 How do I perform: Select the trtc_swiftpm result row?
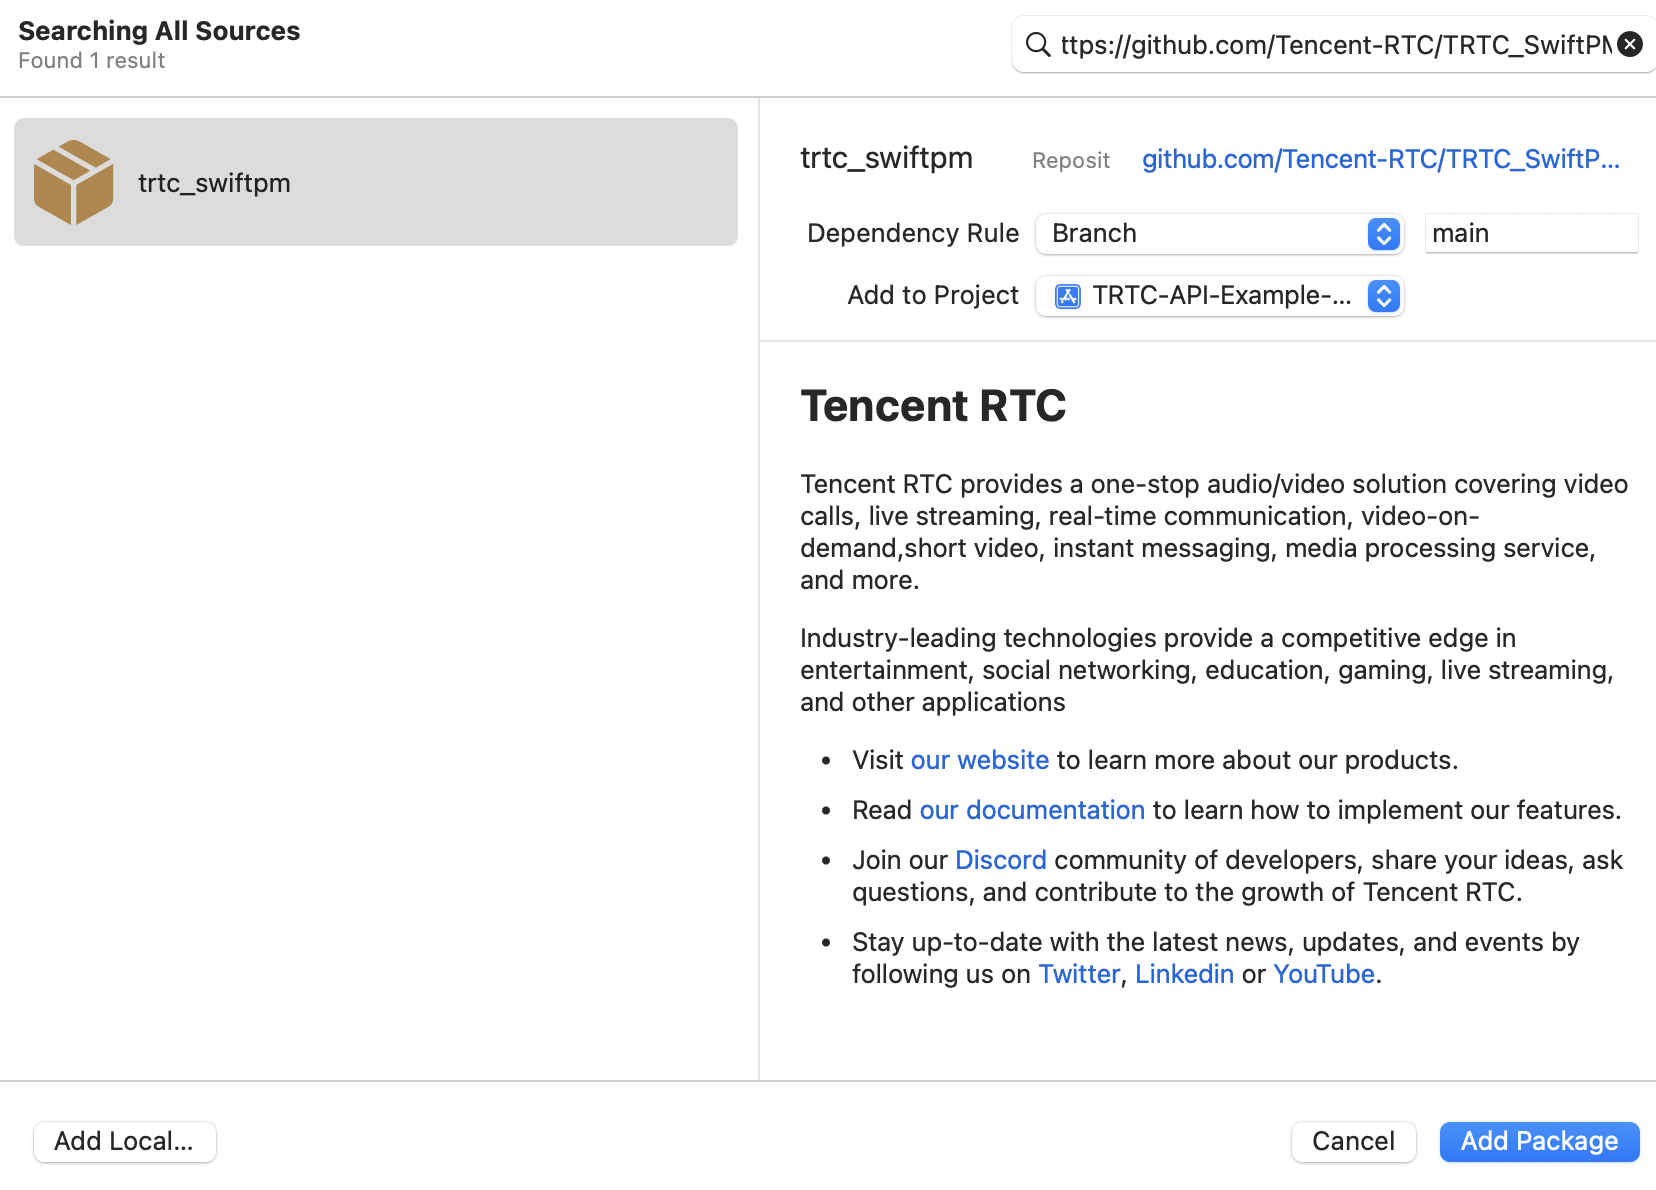point(376,182)
